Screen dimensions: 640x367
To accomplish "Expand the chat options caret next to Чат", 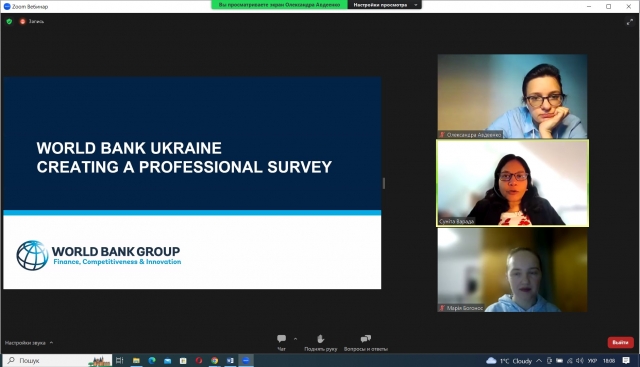I will [296, 339].
